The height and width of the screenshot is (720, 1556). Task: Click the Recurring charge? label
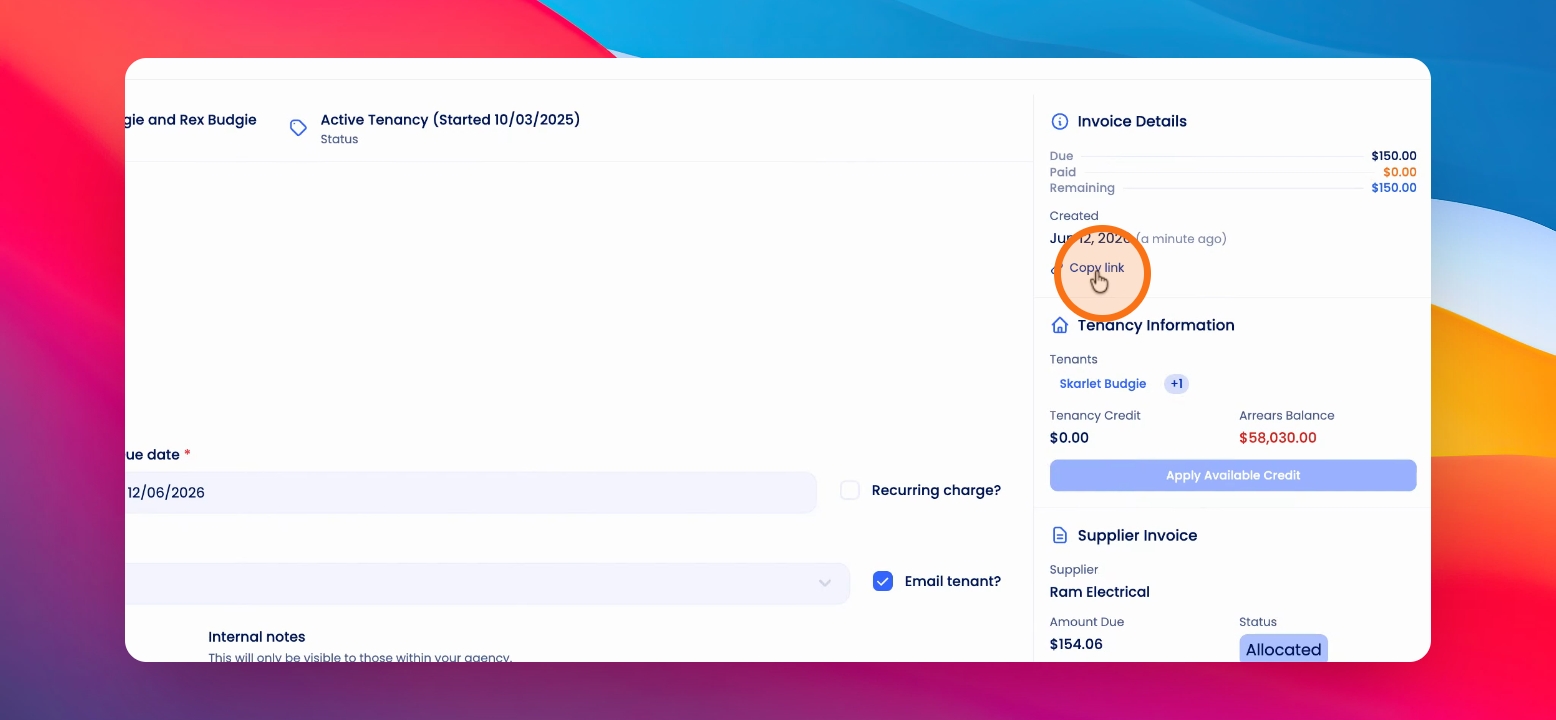tap(936, 490)
